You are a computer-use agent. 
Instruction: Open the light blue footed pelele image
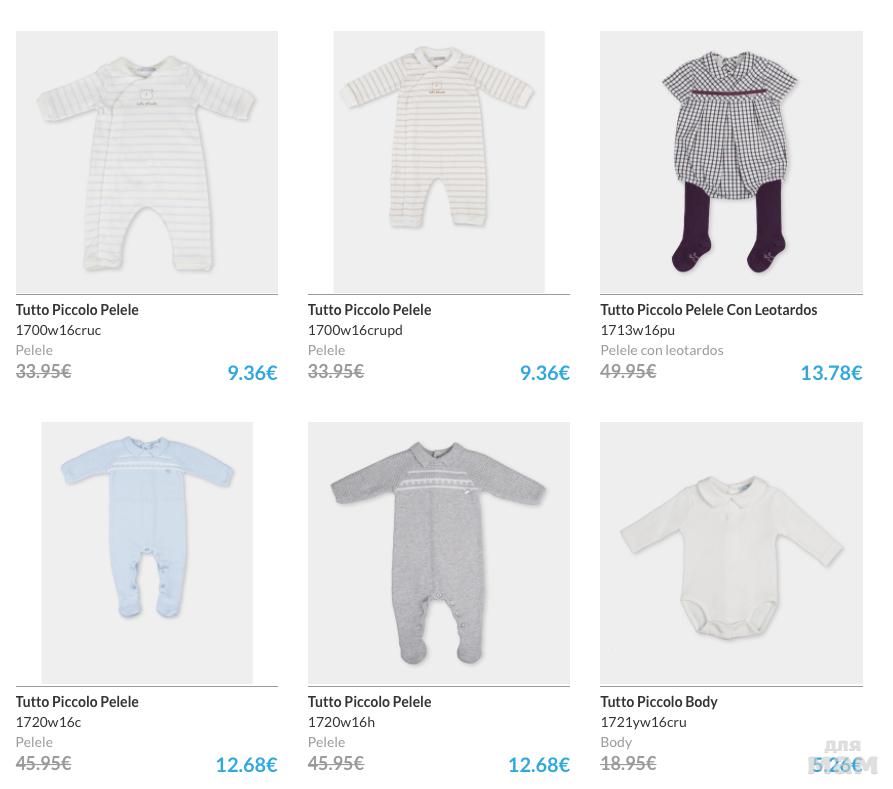point(146,552)
